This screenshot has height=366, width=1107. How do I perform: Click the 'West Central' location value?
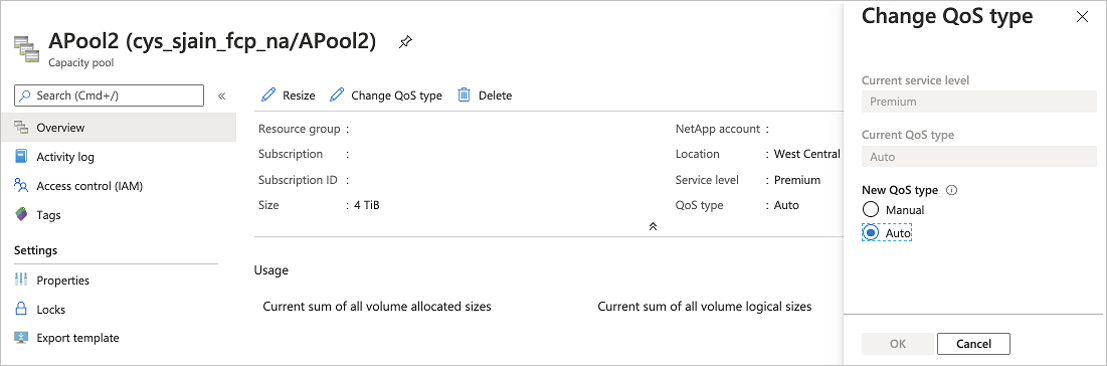click(x=807, y=154)
